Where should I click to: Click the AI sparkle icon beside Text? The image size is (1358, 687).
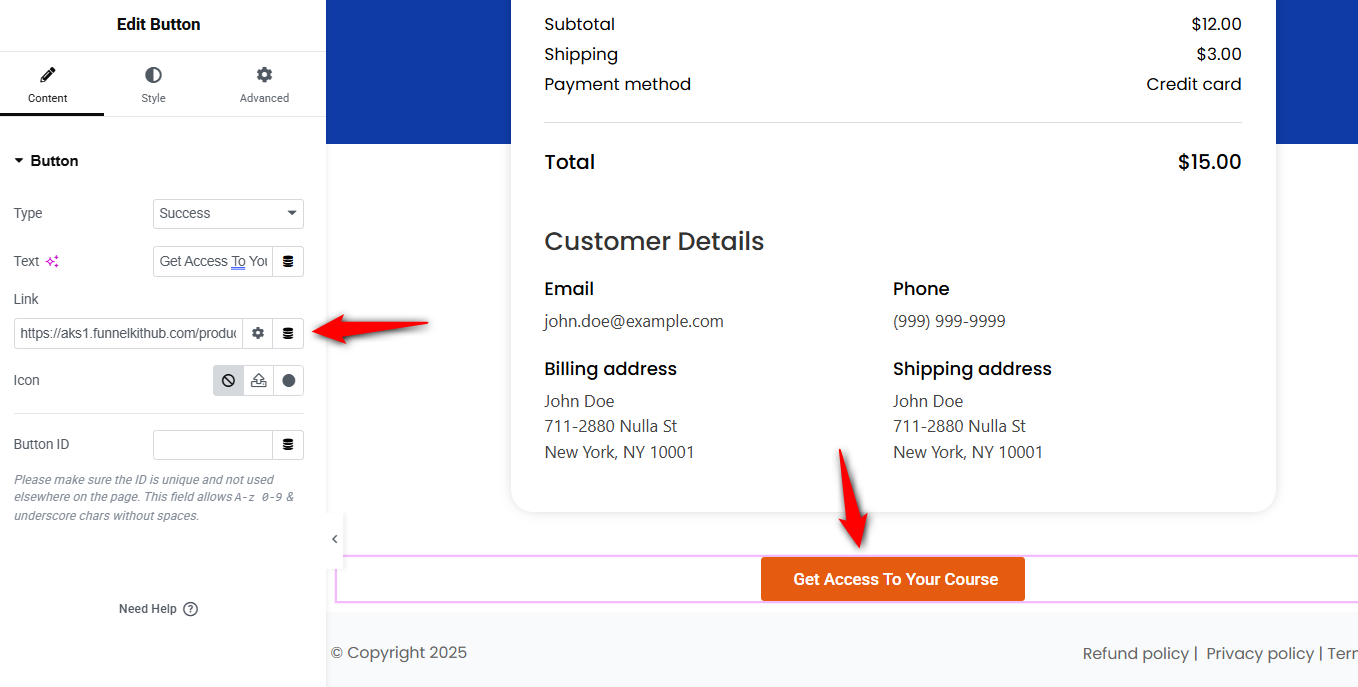52,262
